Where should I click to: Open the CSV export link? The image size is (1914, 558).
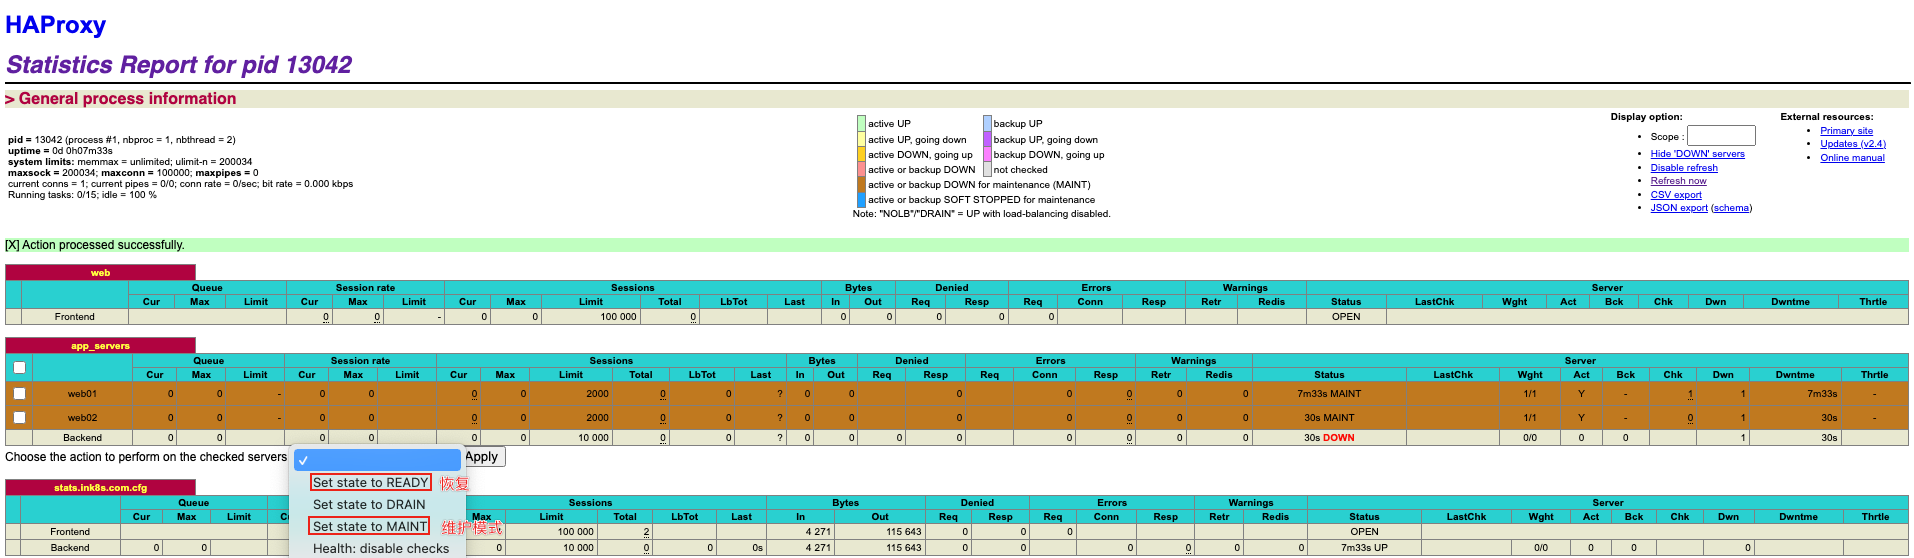pyautogui.click(x=1675, y=195)
